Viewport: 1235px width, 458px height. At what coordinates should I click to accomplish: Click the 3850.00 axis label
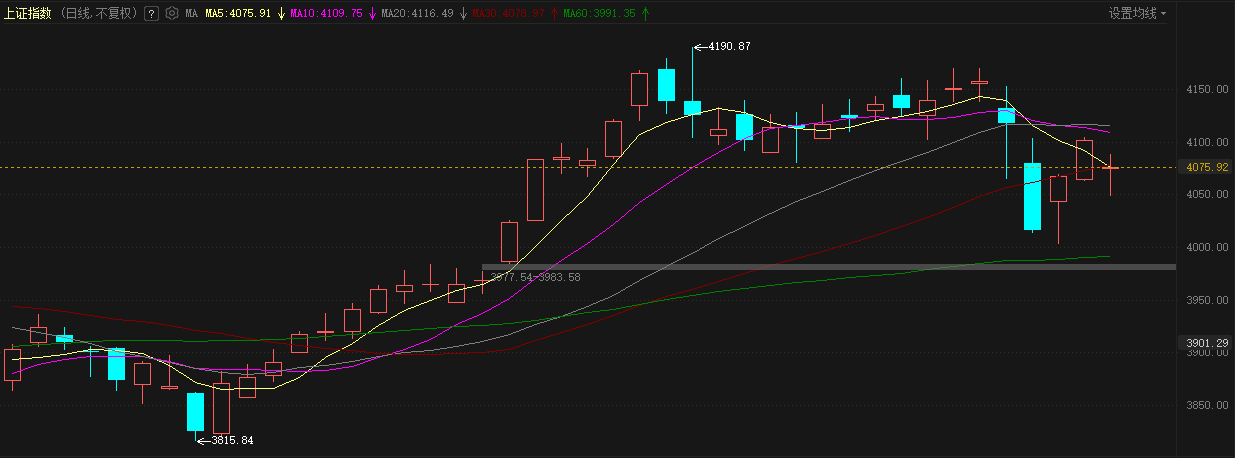click(1207, 405)
